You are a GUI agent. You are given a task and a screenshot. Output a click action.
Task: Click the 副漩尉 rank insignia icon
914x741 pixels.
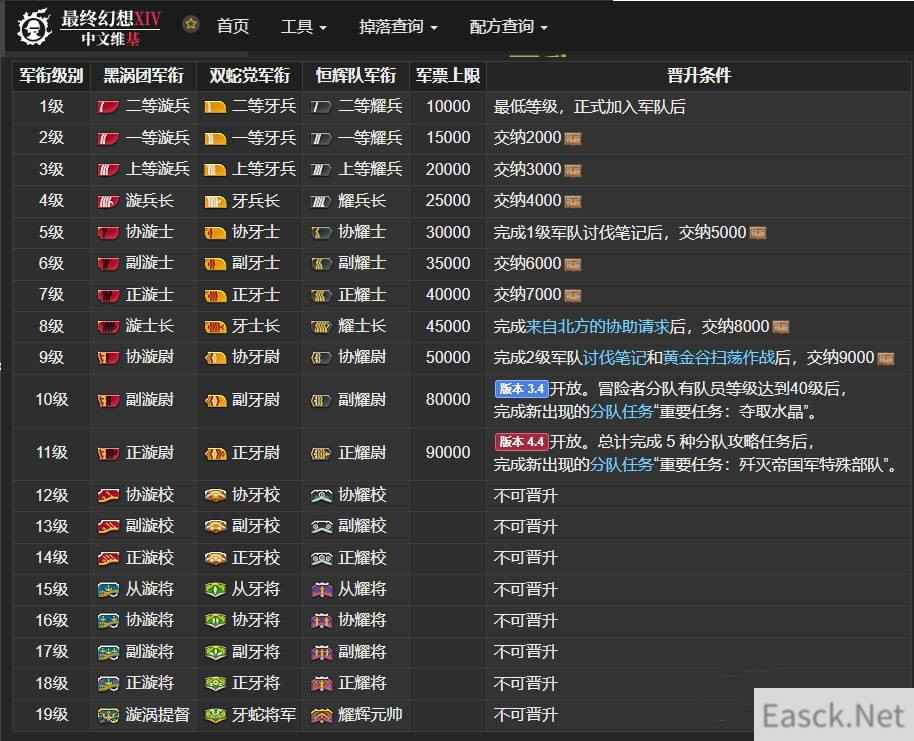tap(108, 400)
